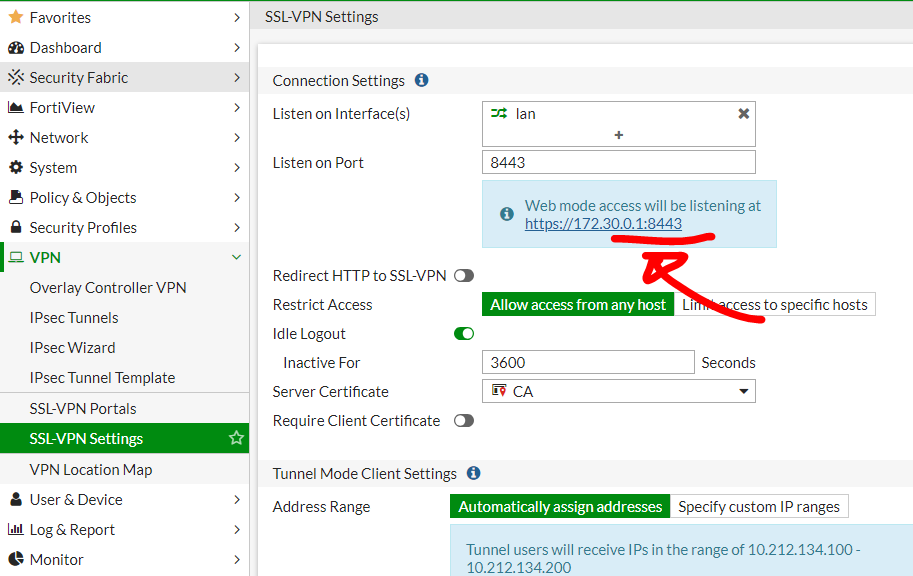The width and height of the screenshot is (913, 576).
Task: Expand User & Device chevron
Action: 236,500
